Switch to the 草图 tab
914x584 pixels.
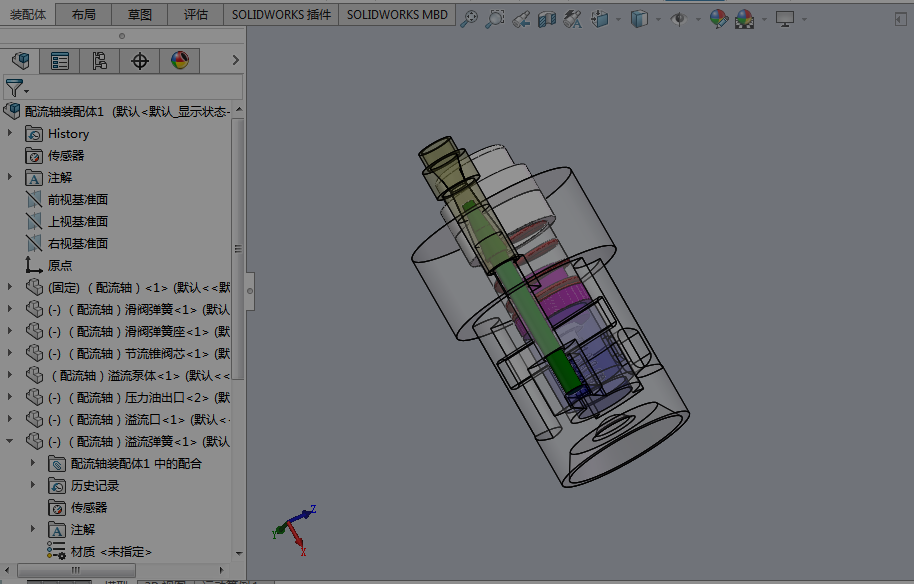(x=139, y=15)
